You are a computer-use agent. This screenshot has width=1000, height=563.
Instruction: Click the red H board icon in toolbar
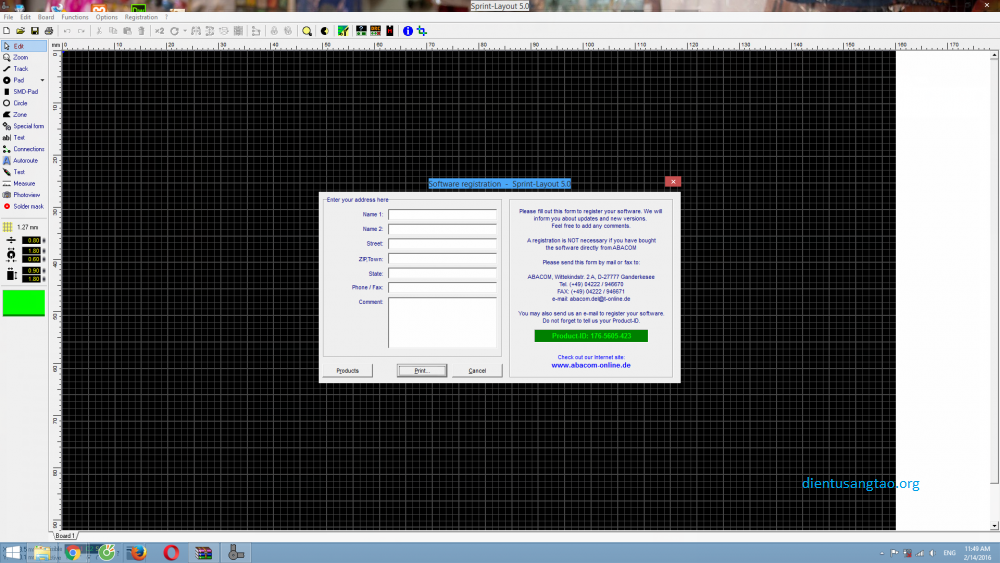390,31
